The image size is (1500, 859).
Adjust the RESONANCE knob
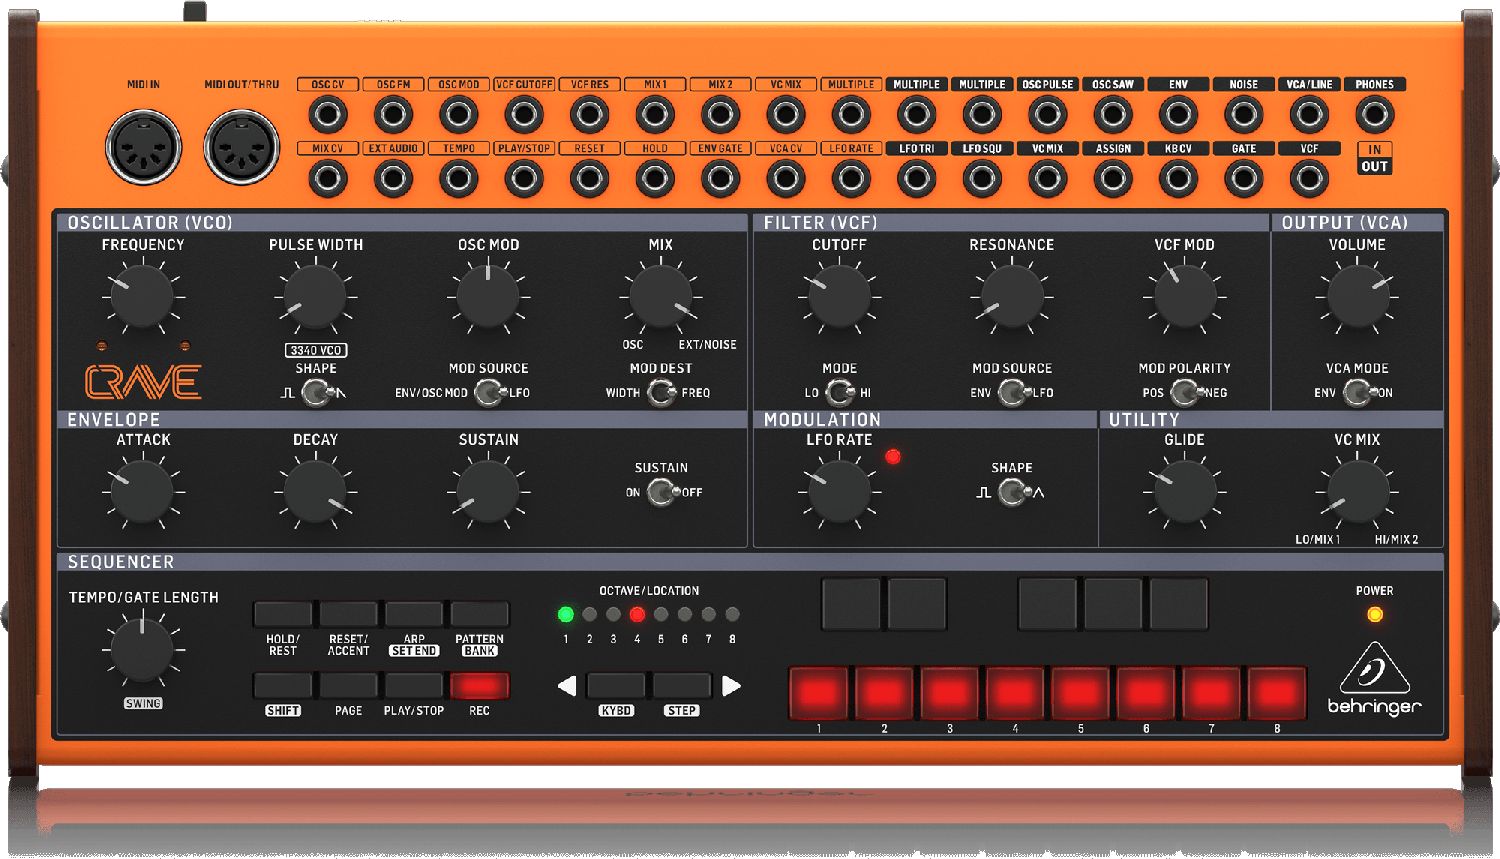tap(1012, 297)
